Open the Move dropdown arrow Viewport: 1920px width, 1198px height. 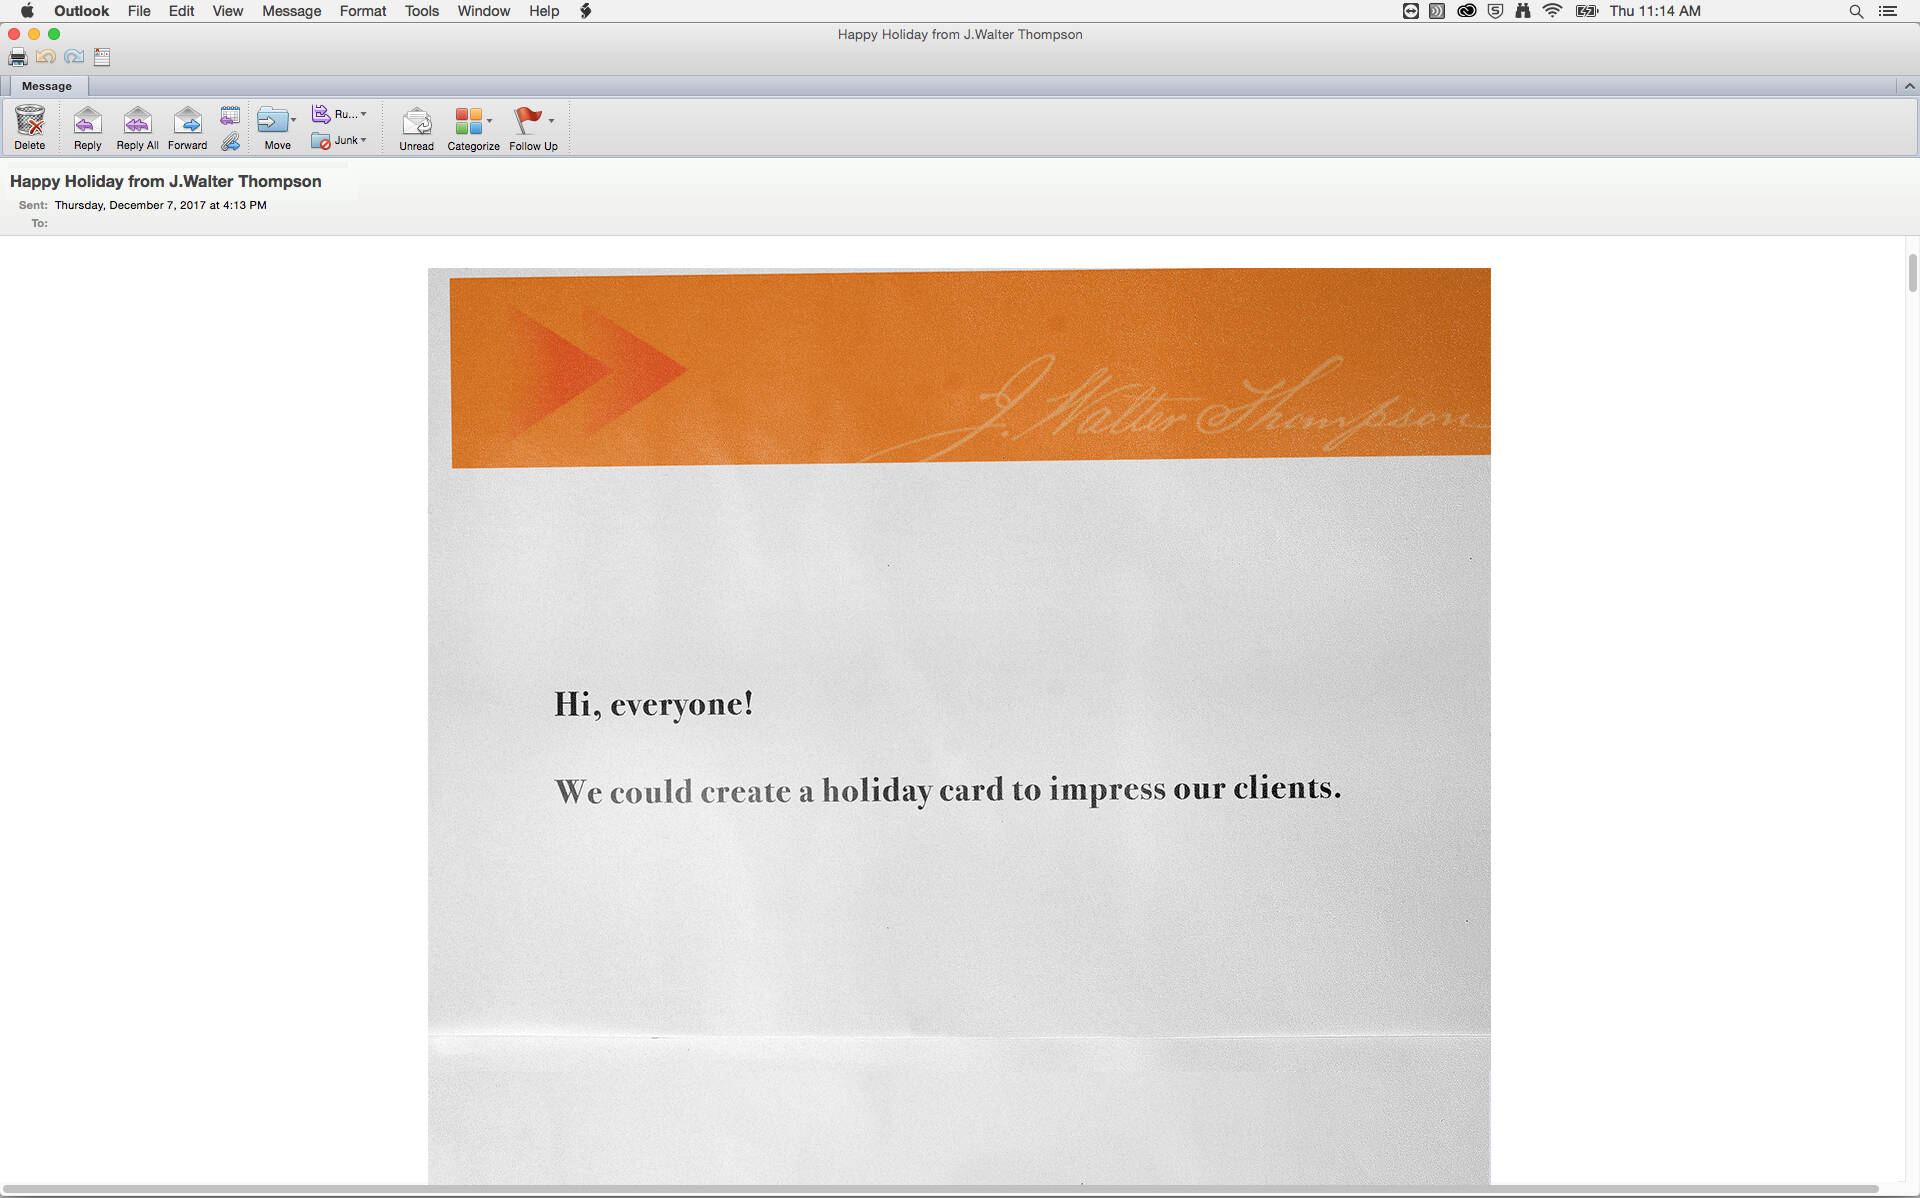point(293,120)
